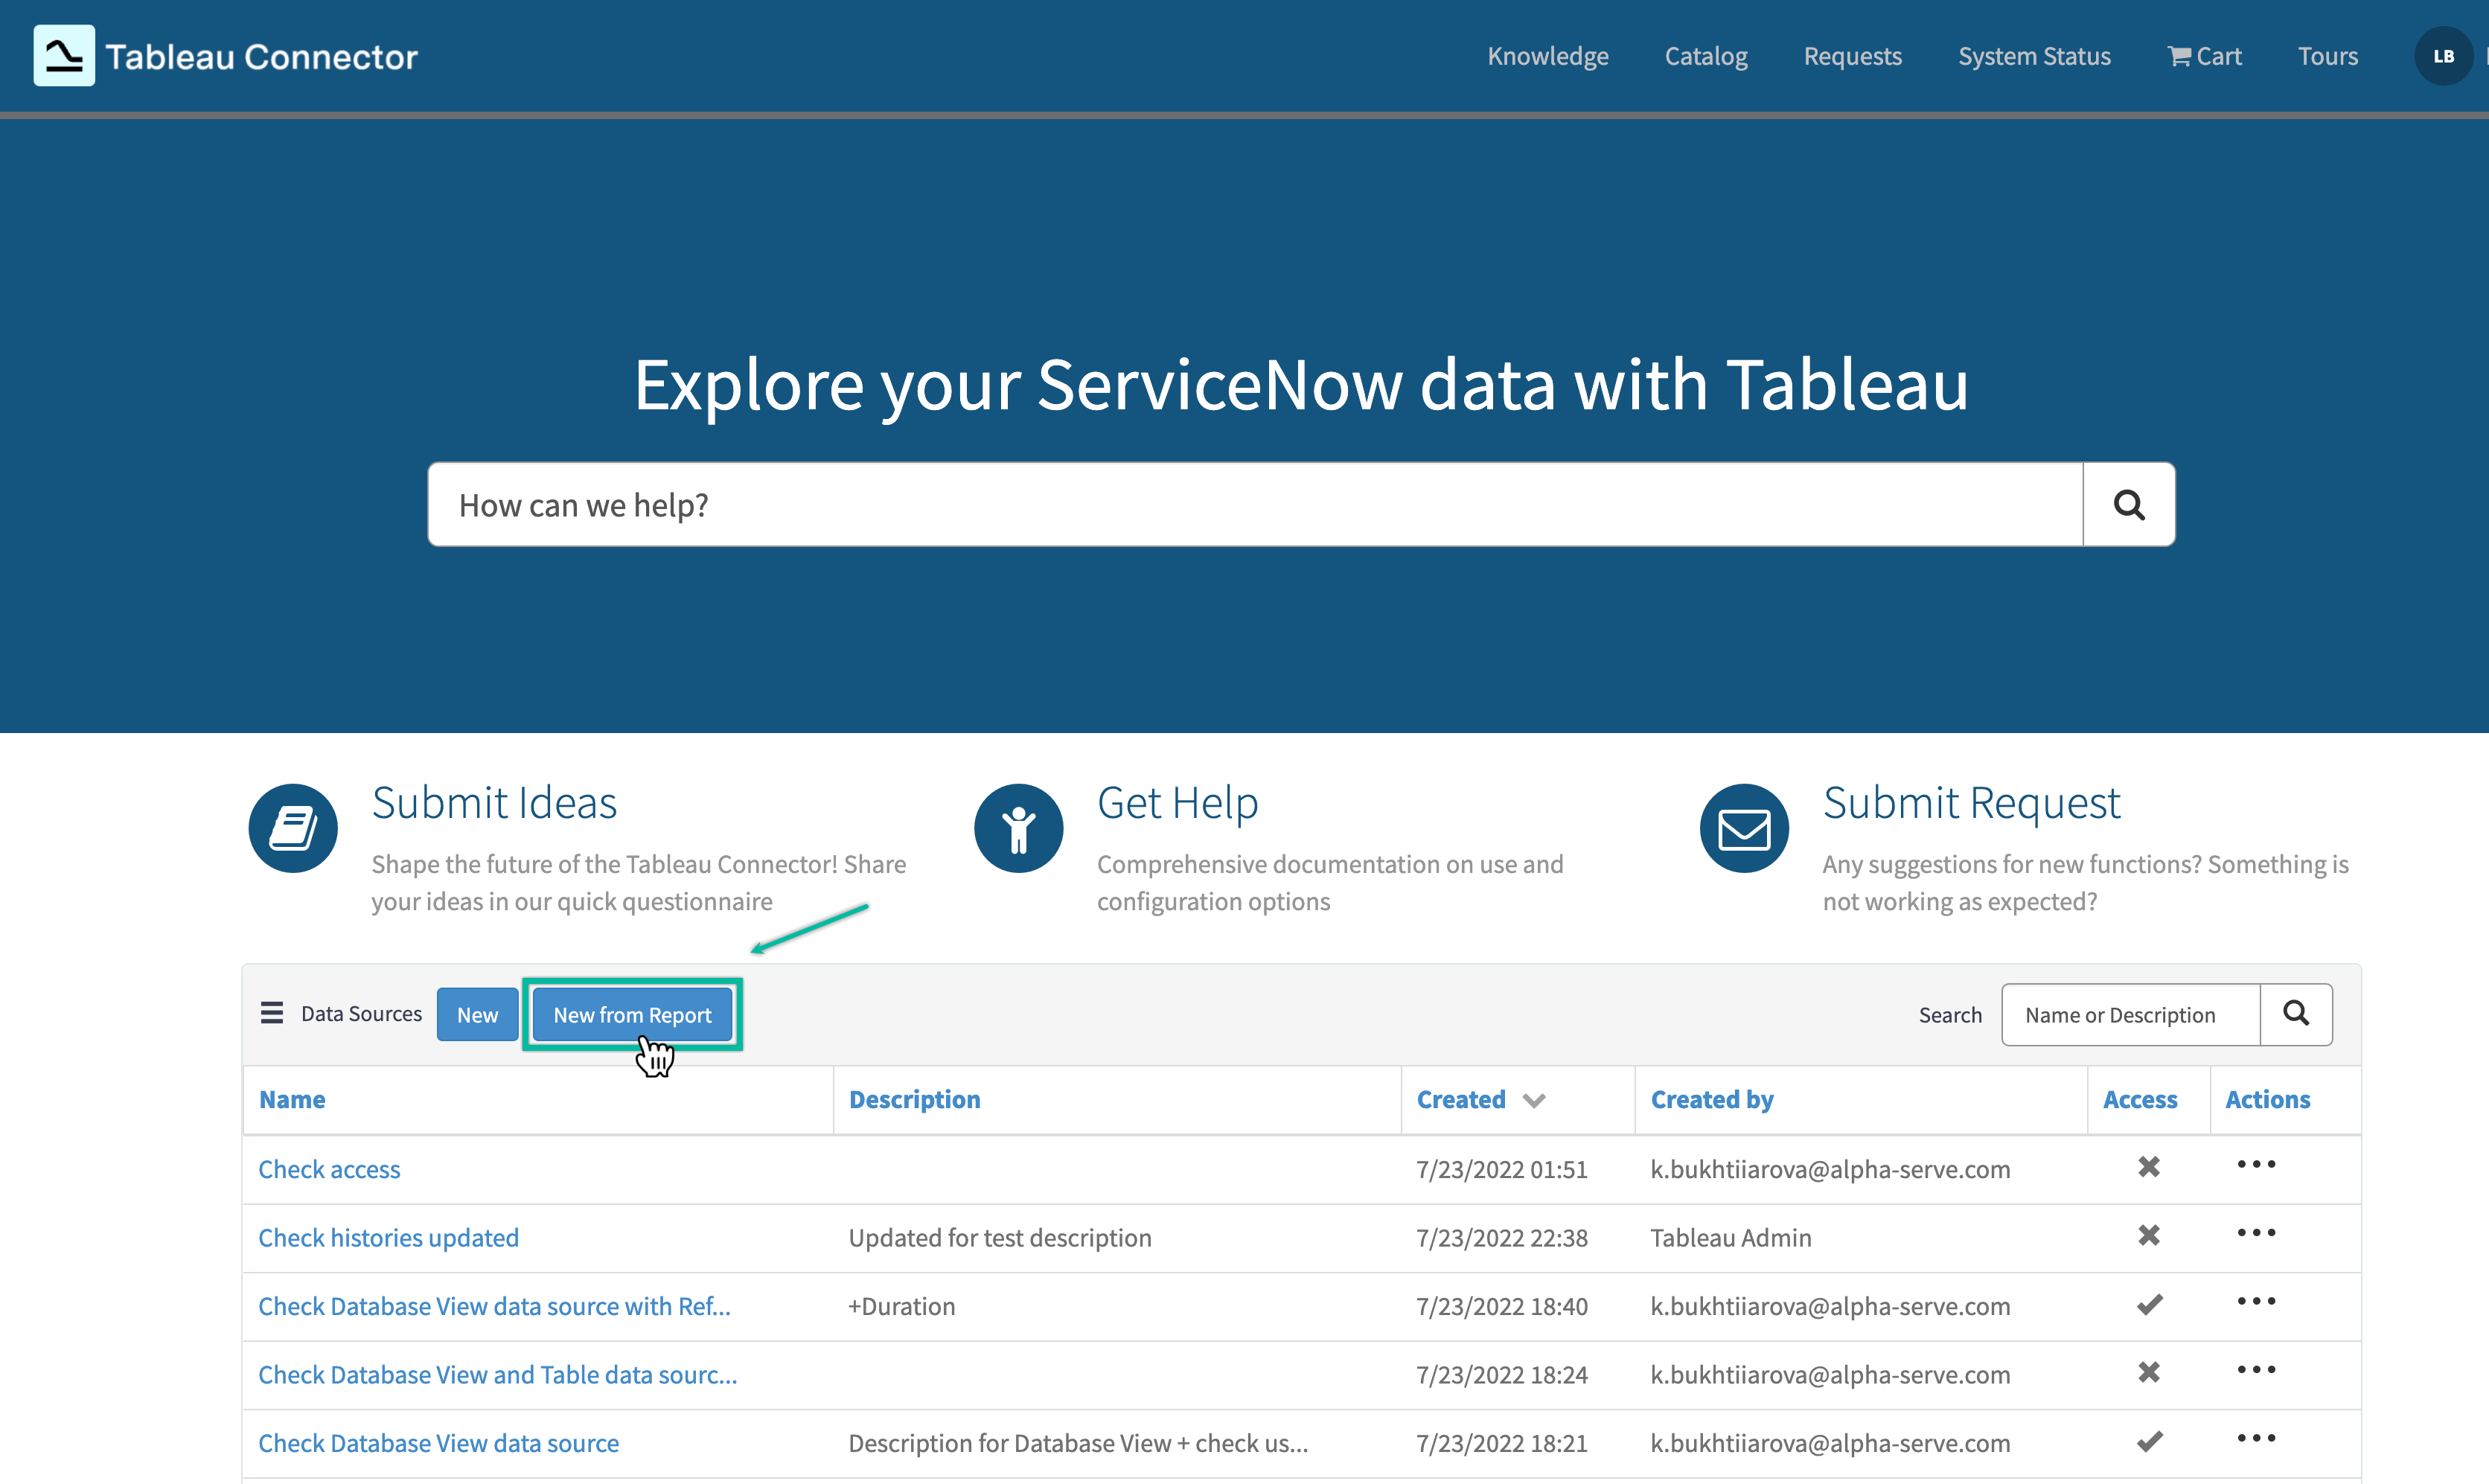Click the main search magnifier icon
This screenshot has height=1484, width=2489.
pos(2128,504)
